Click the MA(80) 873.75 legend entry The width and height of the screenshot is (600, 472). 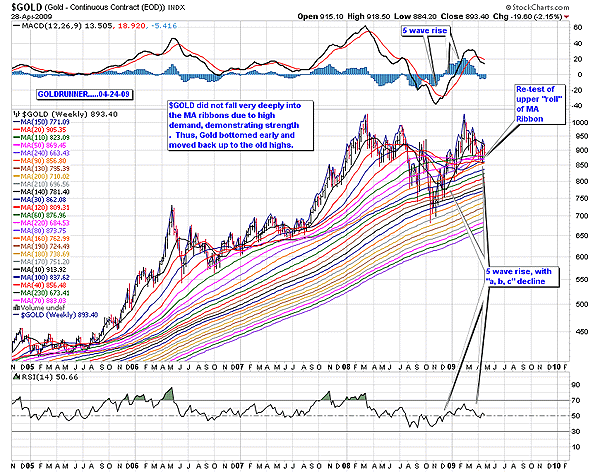pos(44,231)
